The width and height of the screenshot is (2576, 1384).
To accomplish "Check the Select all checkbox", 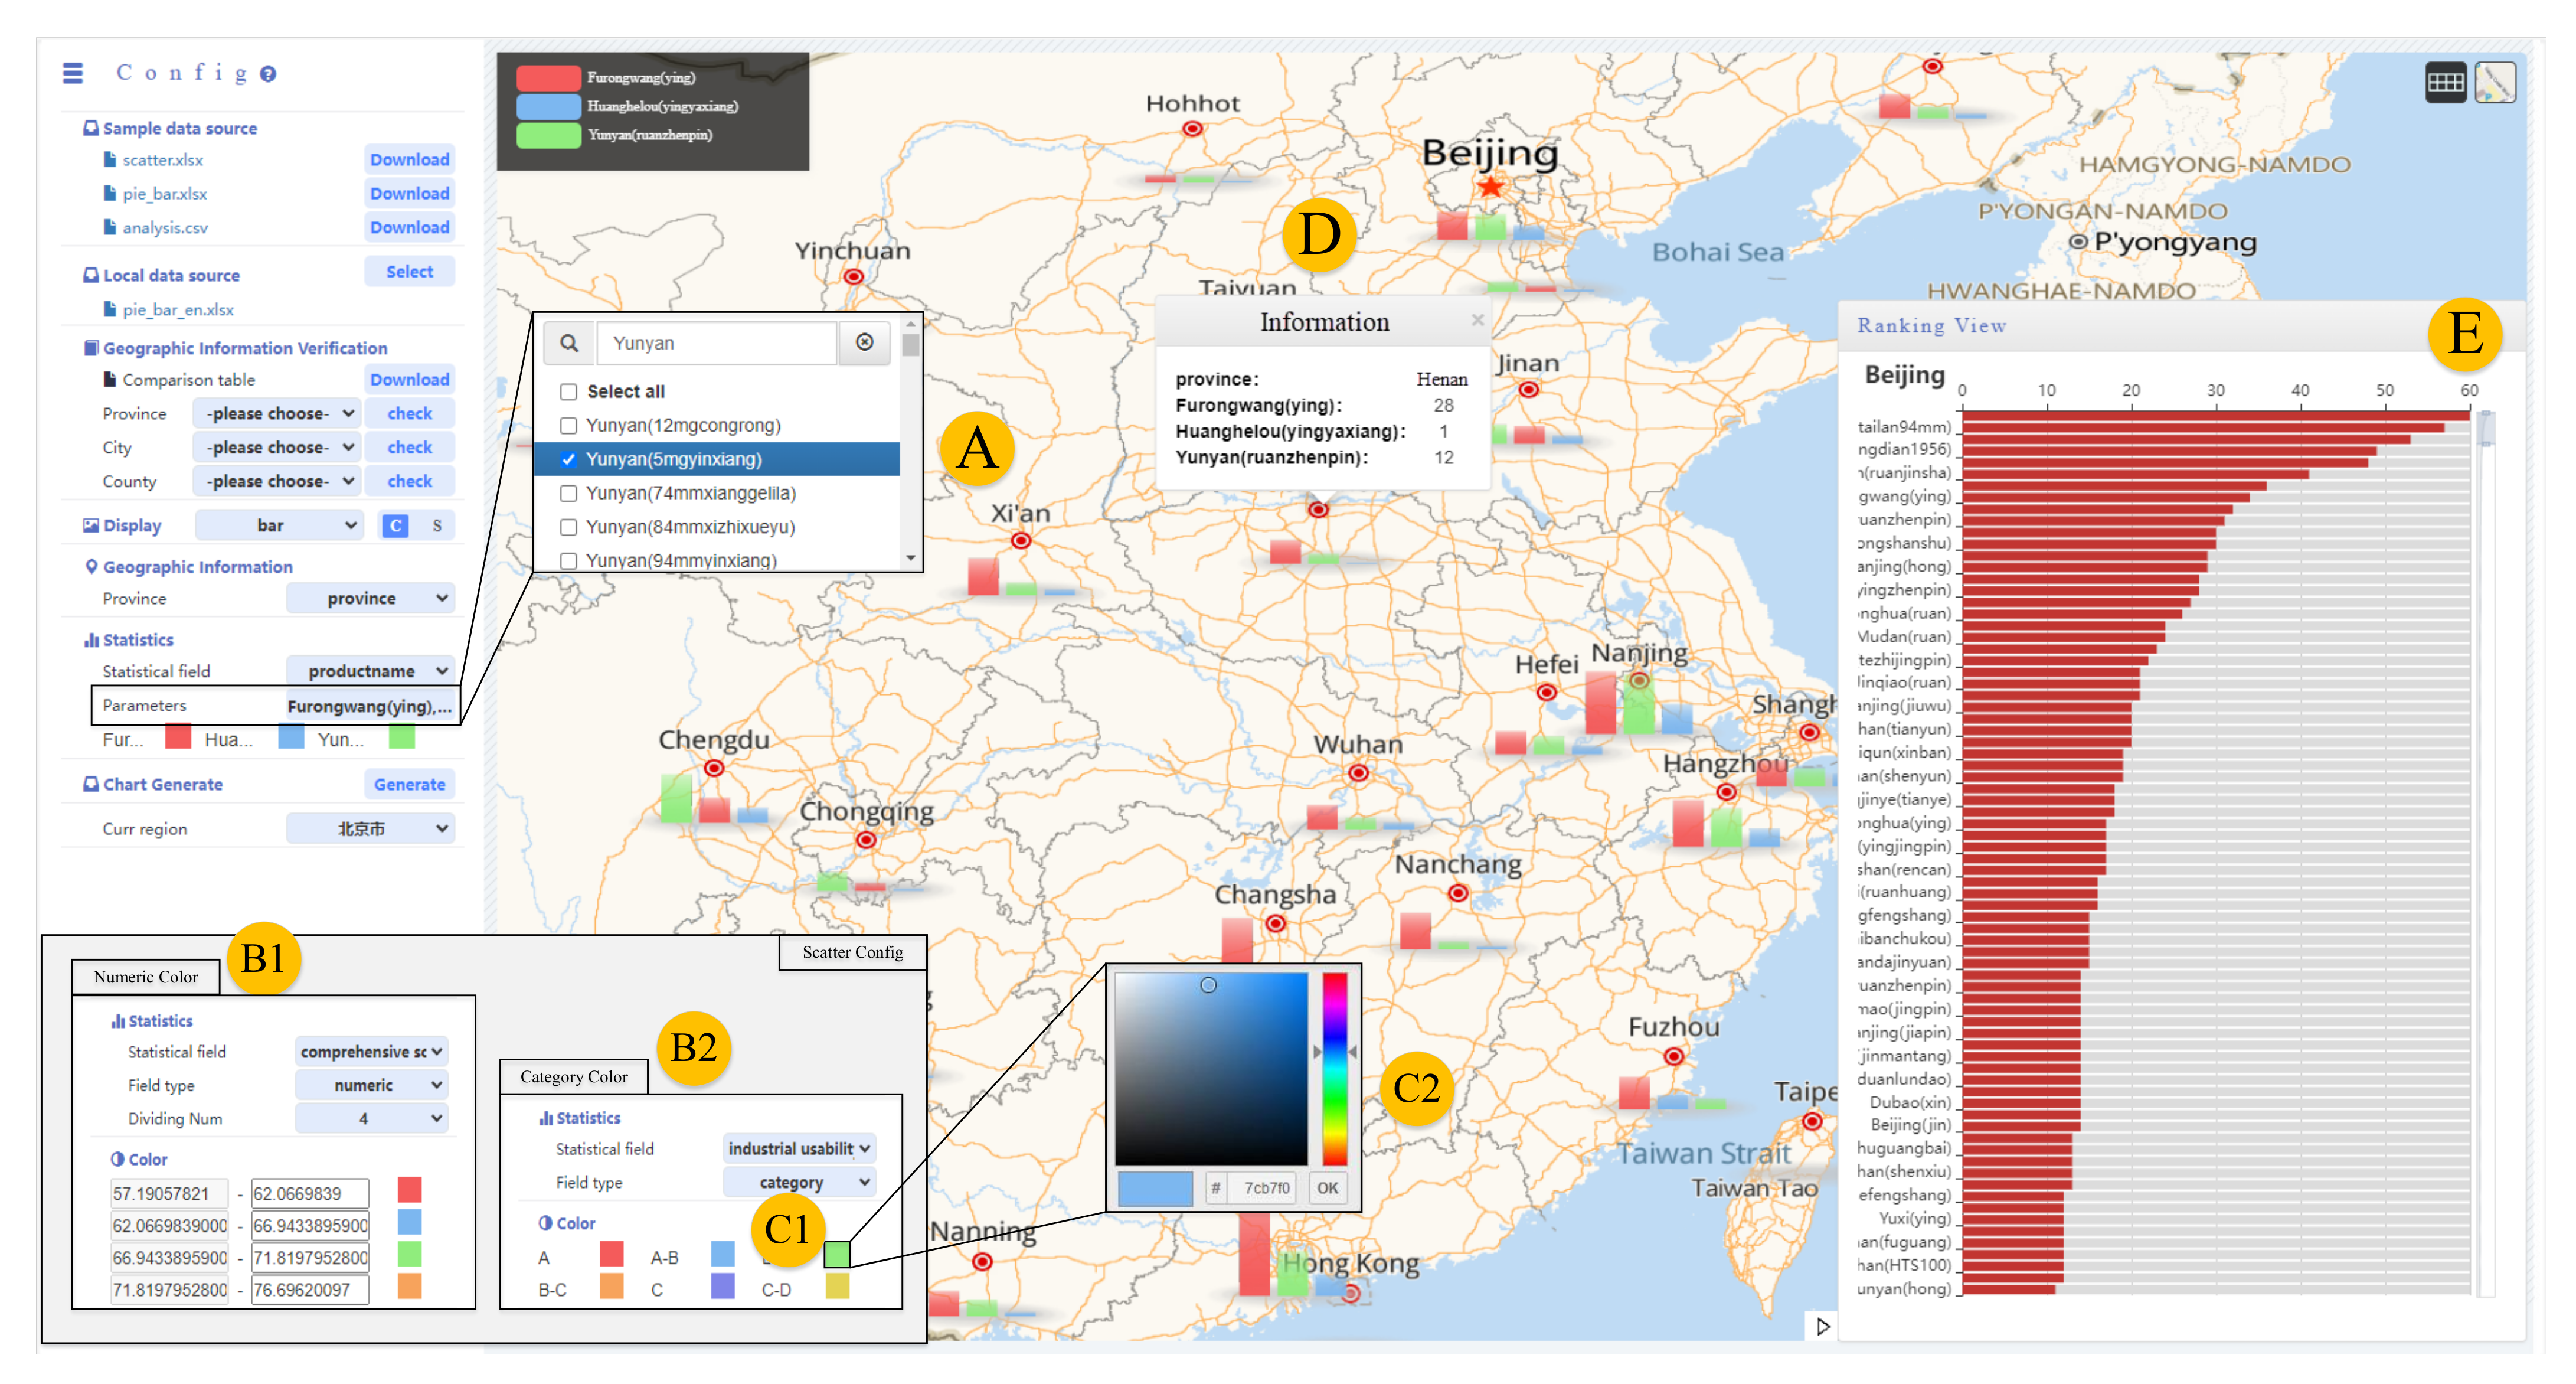I will pyautogui.click(x=569, y=392).
